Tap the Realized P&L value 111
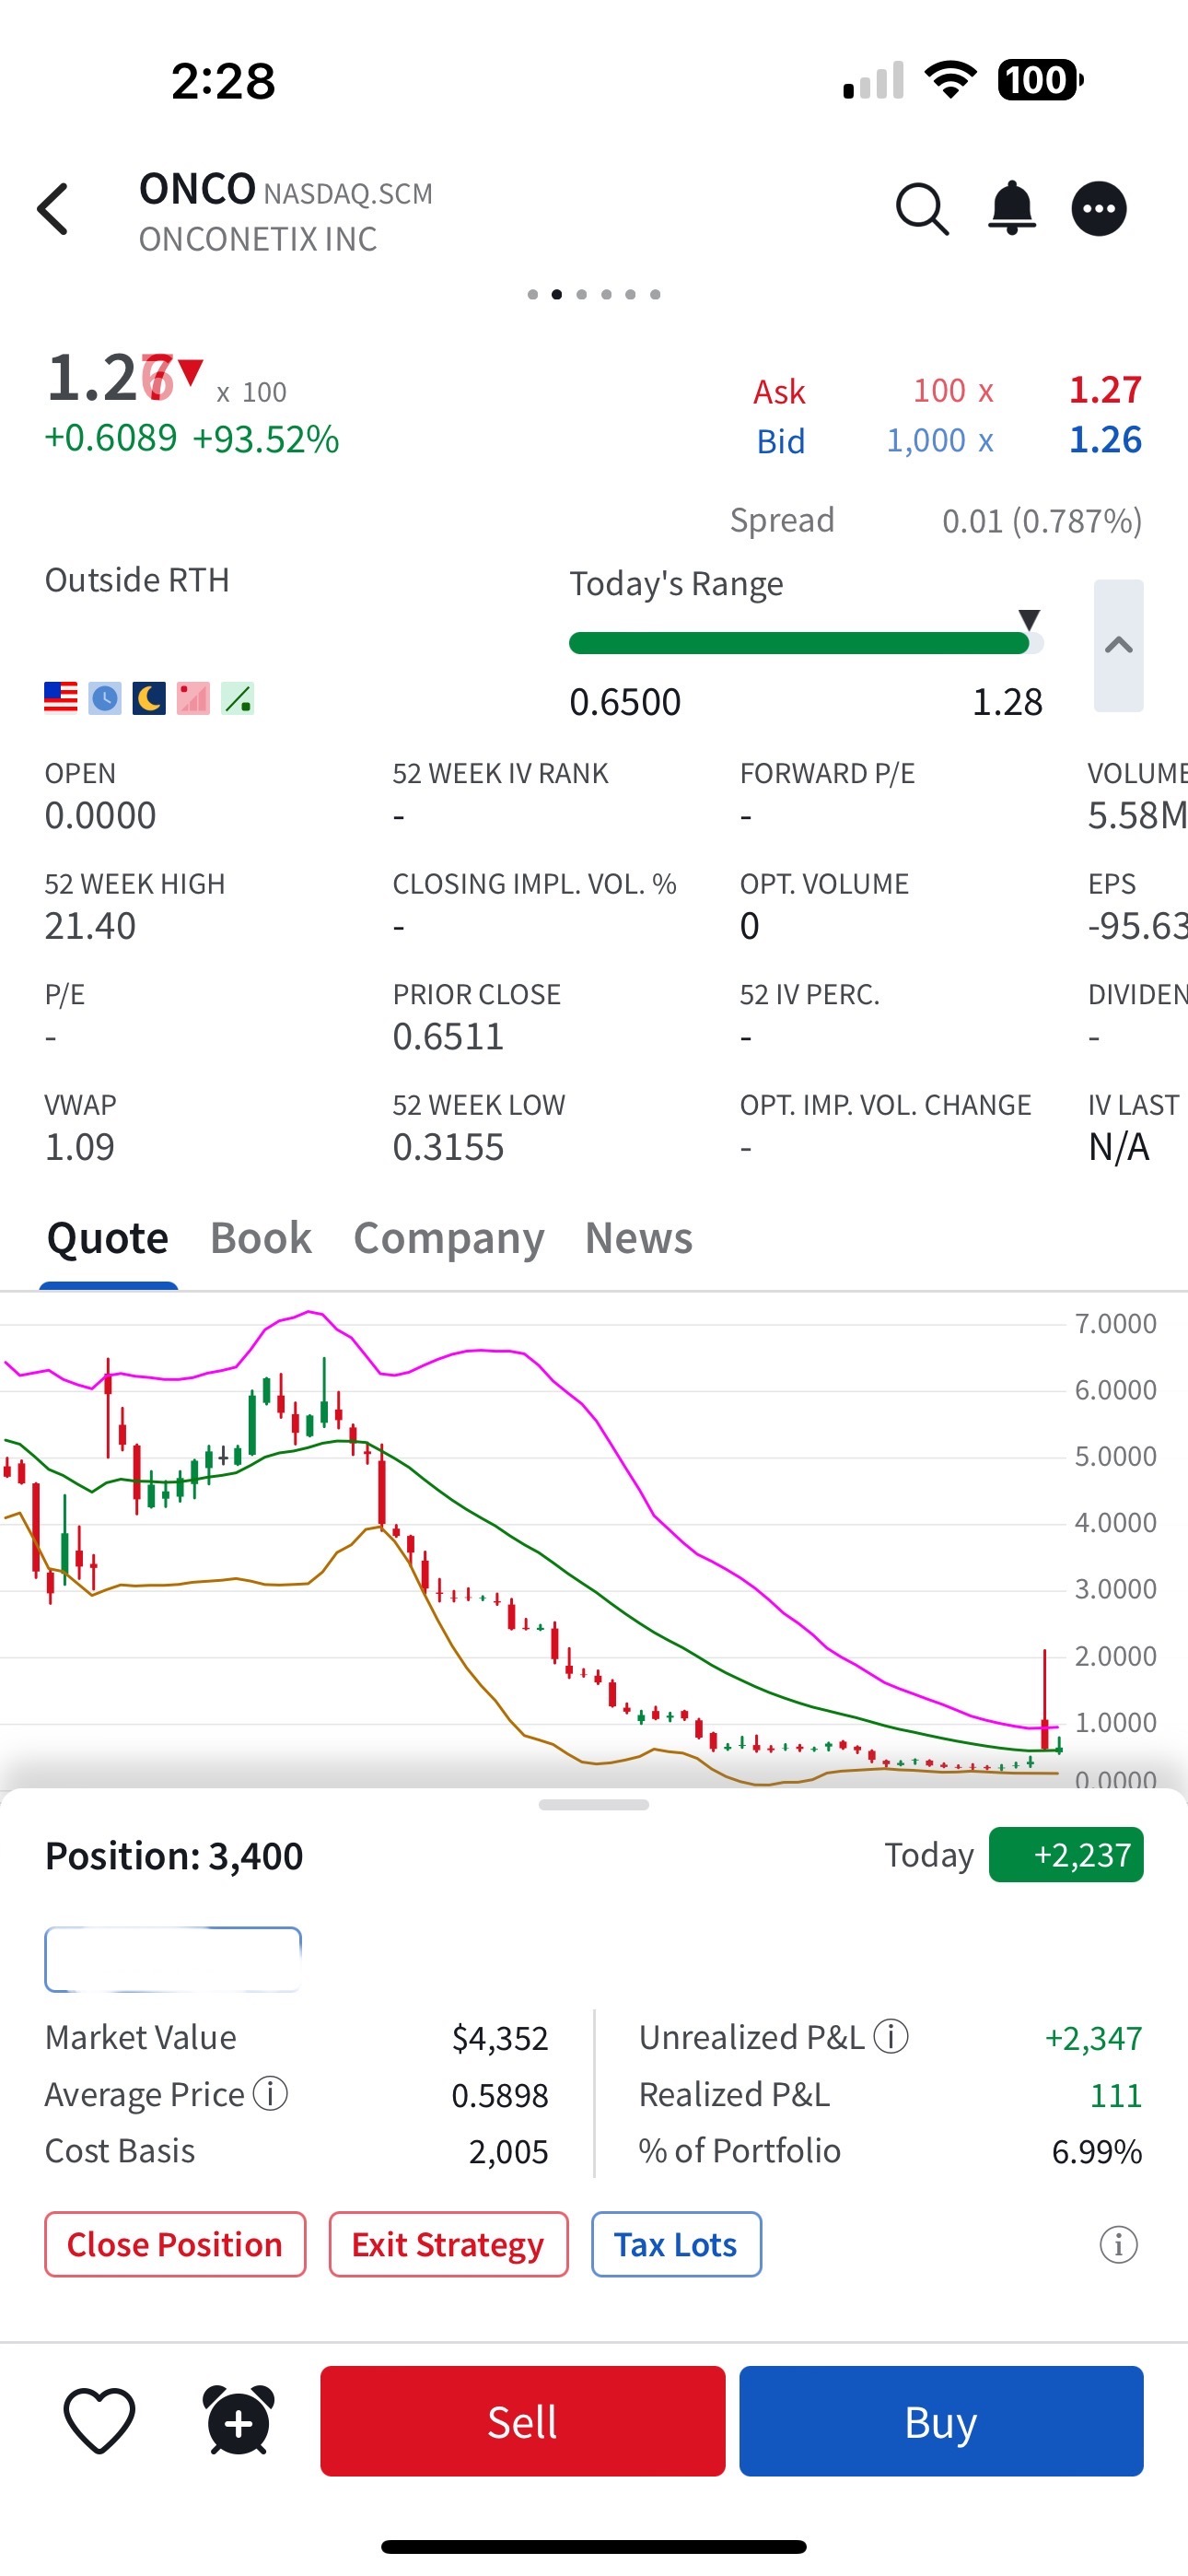Screen dimensions: 1188x2576 click(1116, 2095)
